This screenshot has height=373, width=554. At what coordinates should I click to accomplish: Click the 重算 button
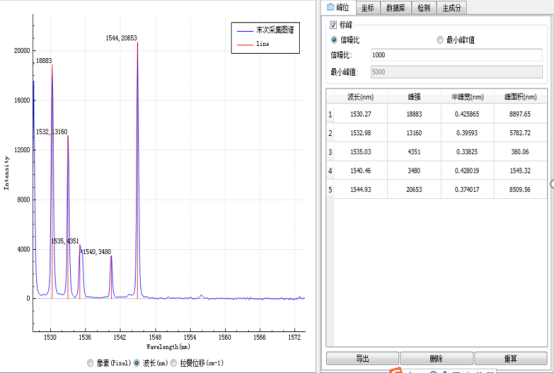[511, 358]
